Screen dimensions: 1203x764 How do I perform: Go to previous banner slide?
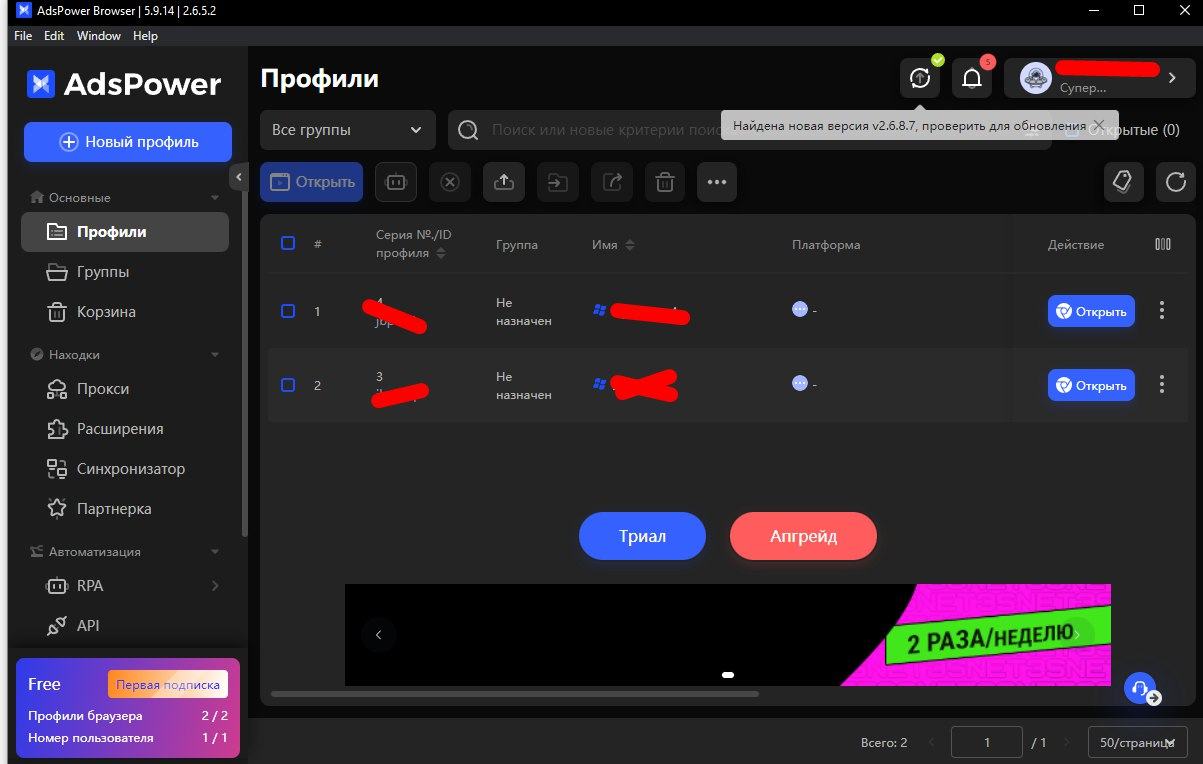click(379, 634)
